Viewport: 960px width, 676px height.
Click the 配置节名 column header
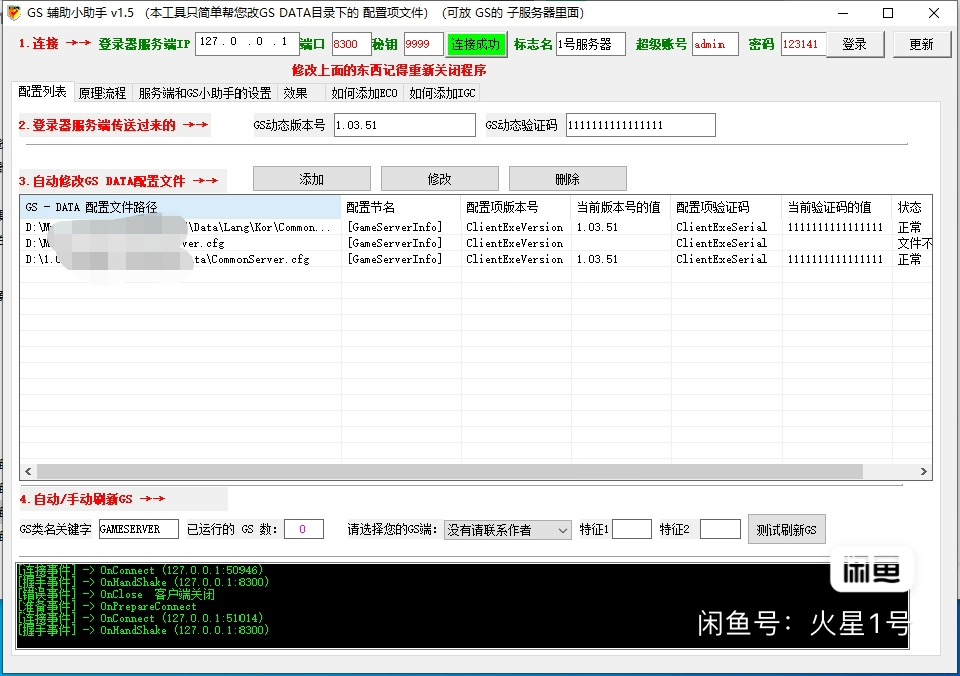click(x=400, y=207)
